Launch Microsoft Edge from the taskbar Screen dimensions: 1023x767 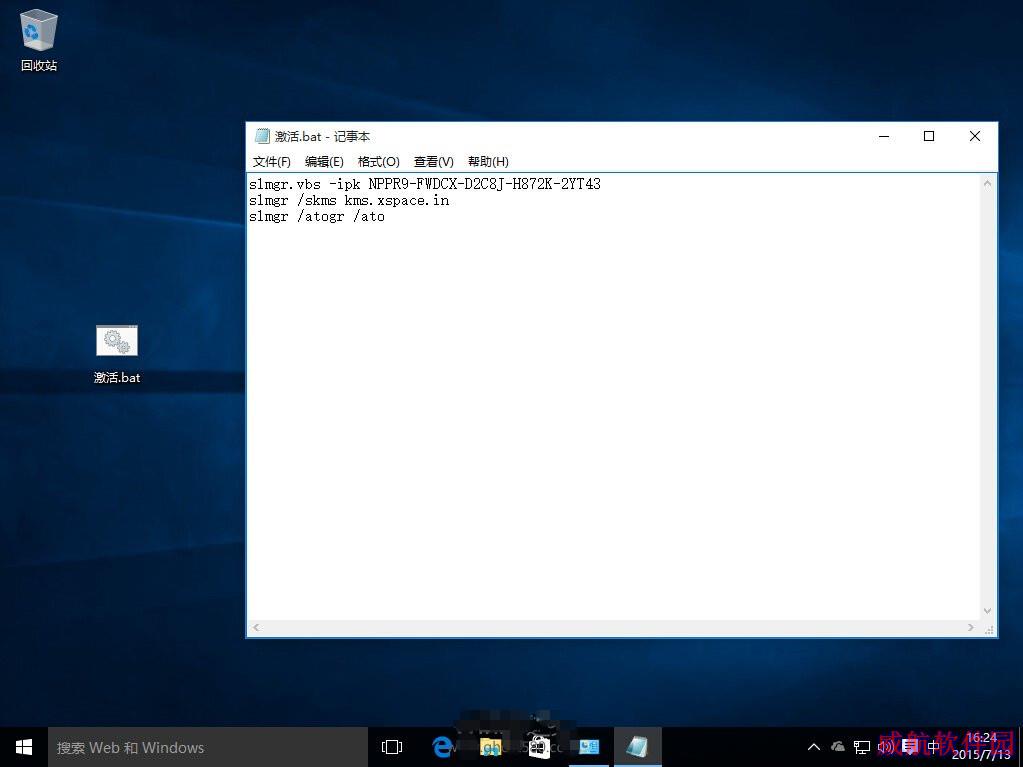[x=442, y=747]
